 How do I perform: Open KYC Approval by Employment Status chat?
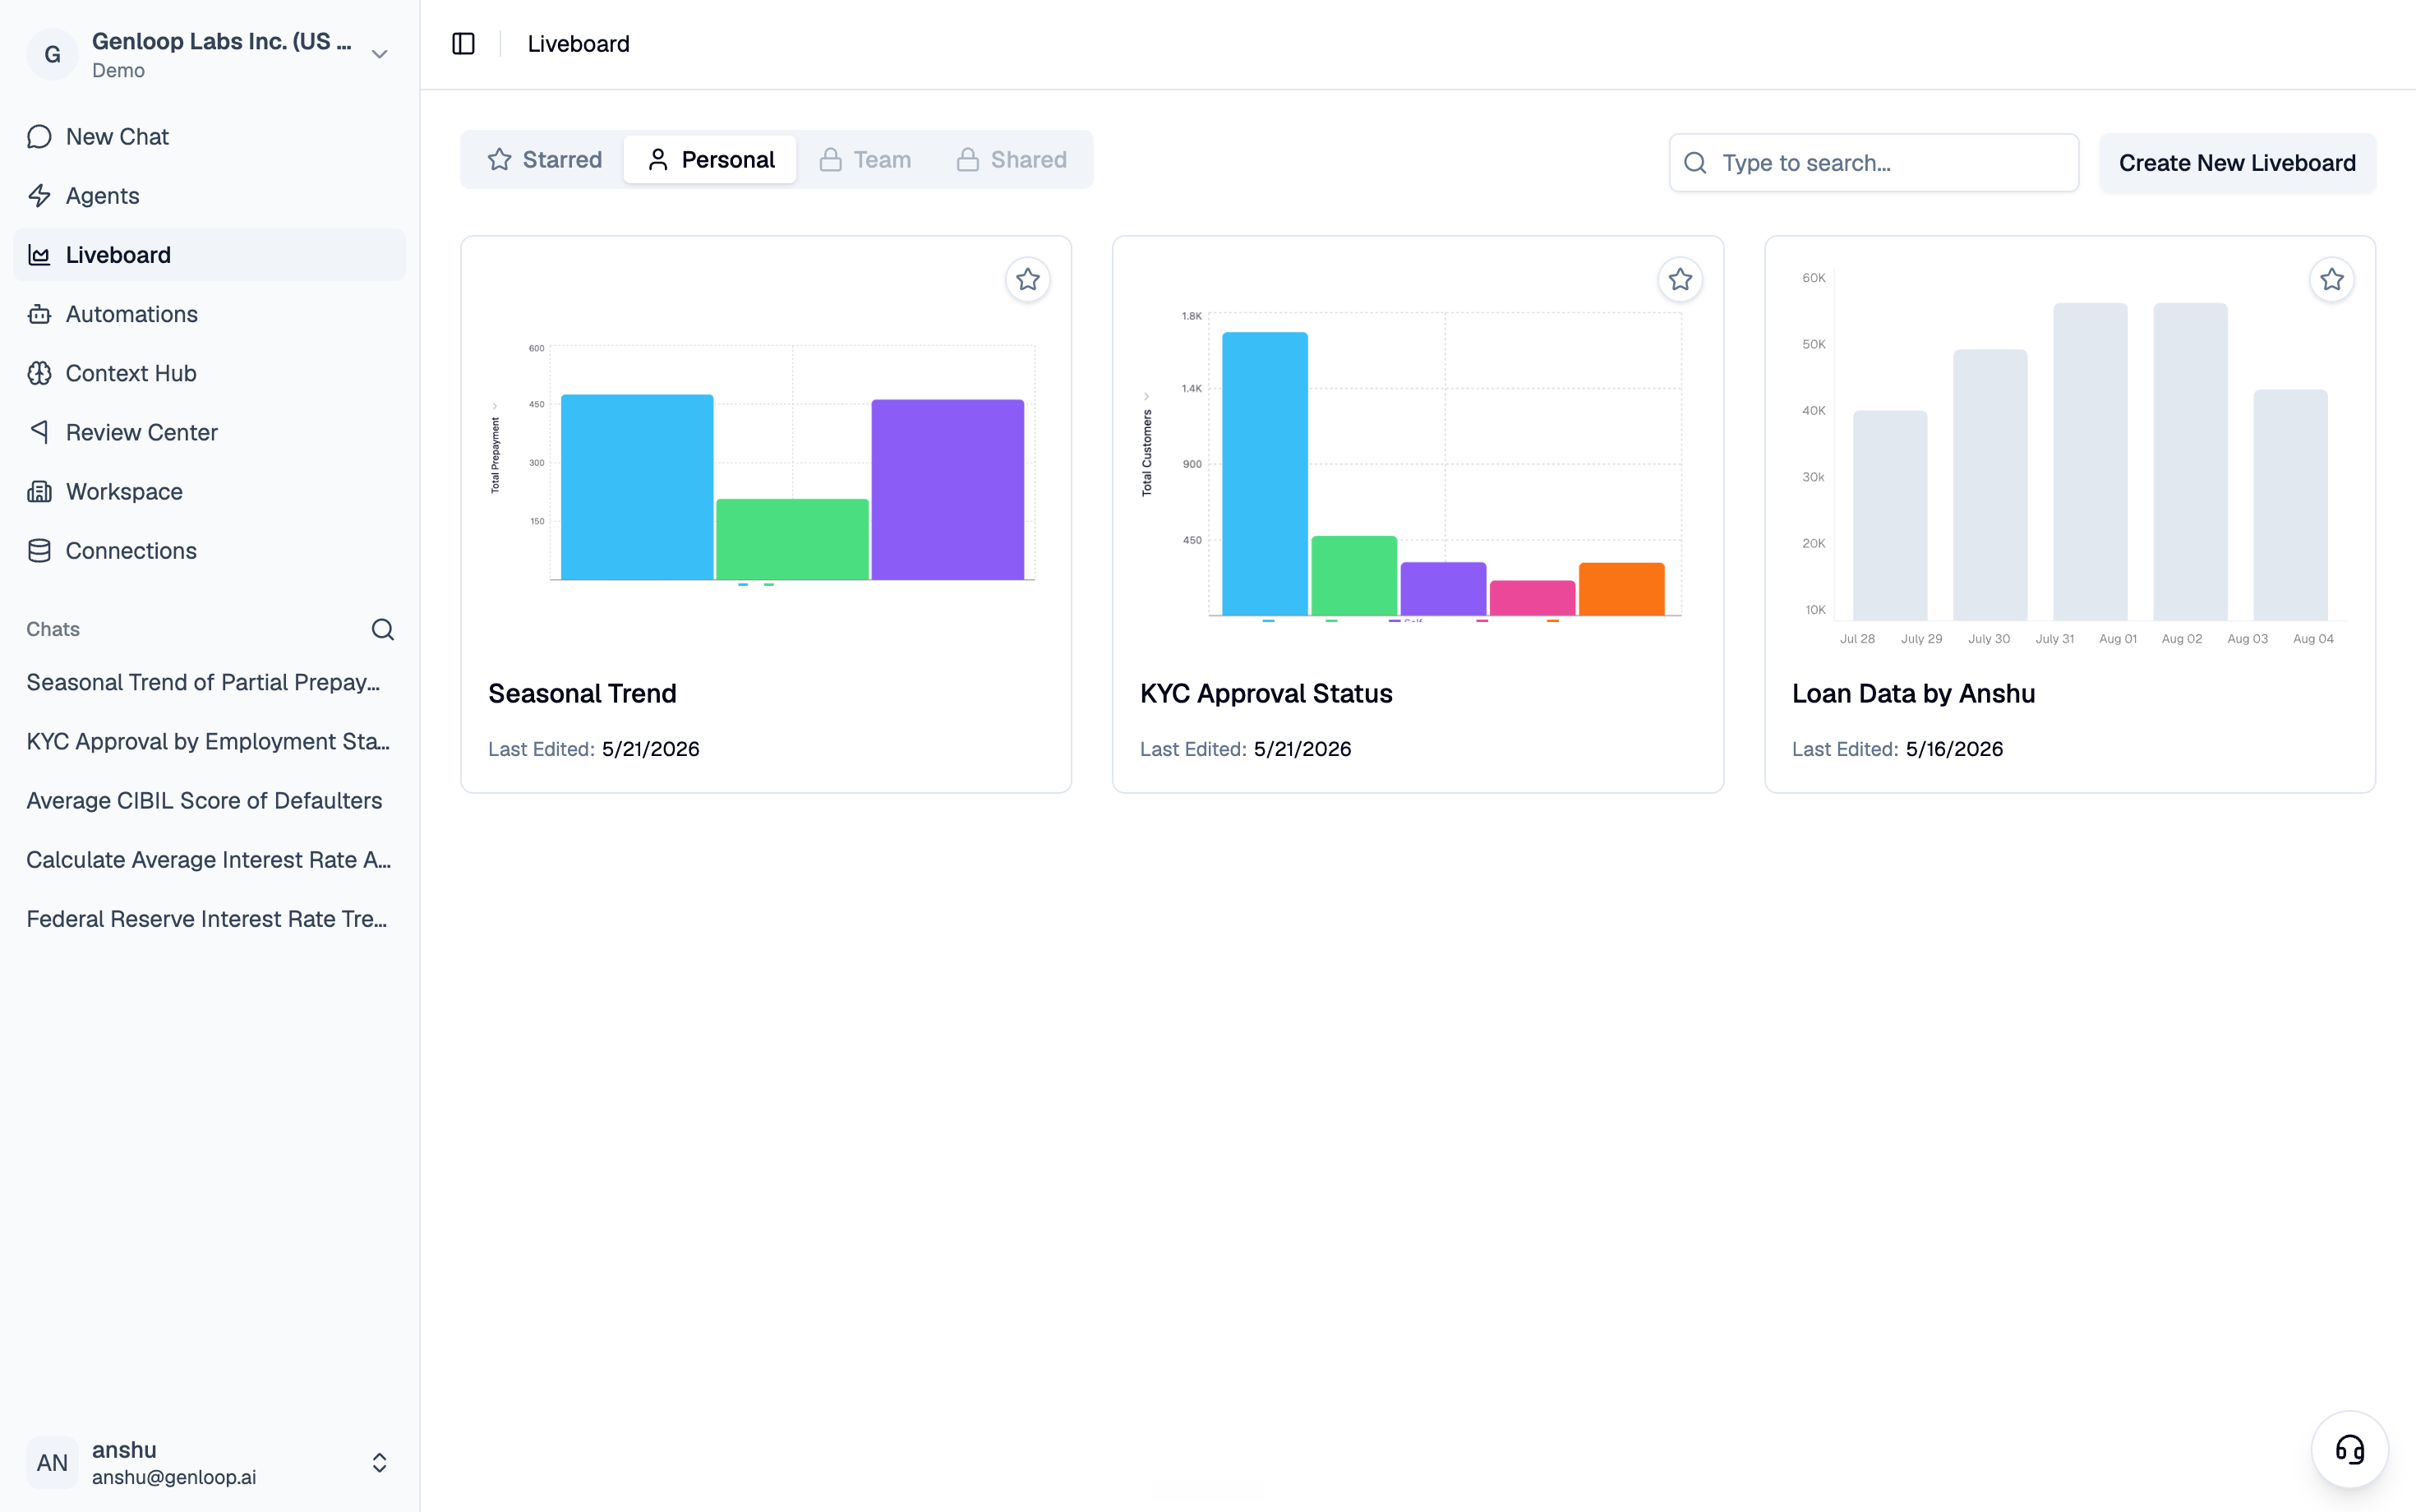click(x=209, y=741)
